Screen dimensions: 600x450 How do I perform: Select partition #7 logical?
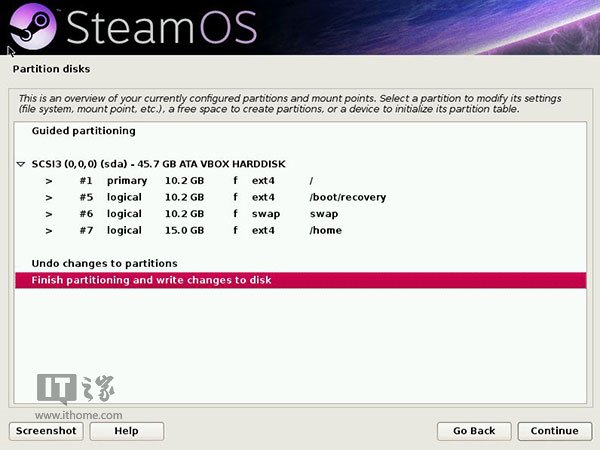pyautogui.click(x=301, y=230)
